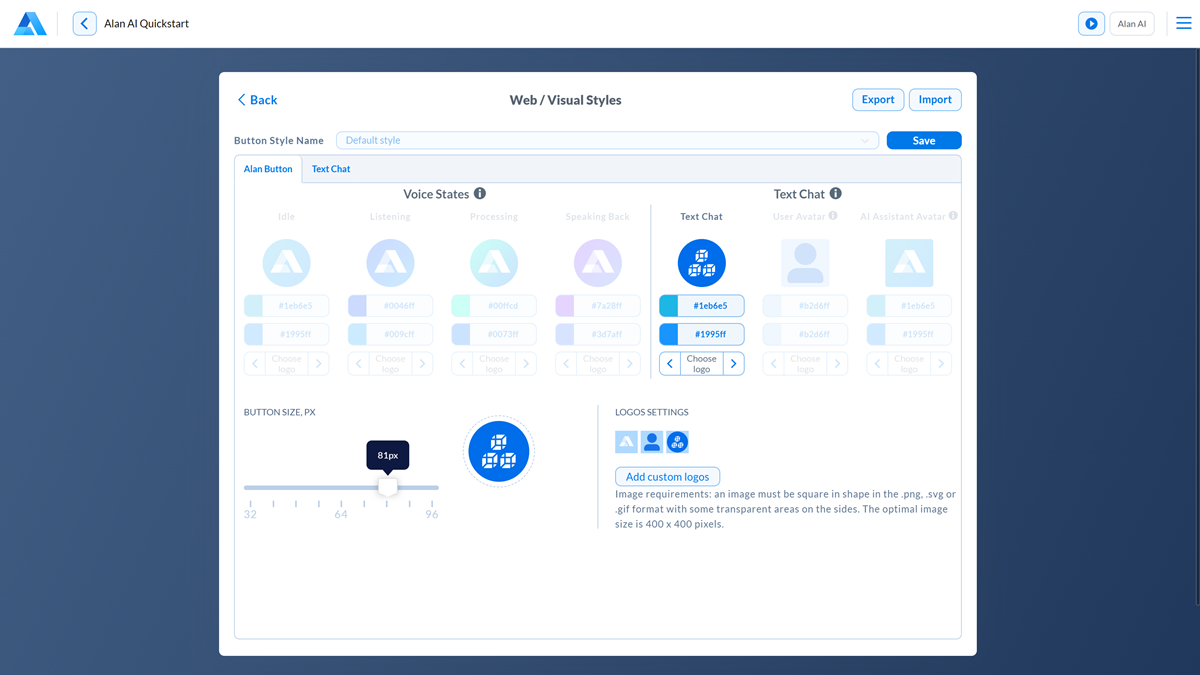Click the Text Chat button preview icon
Image resolution: width=1200 pixels, height=675 pixels.
(x=702, y=263)
